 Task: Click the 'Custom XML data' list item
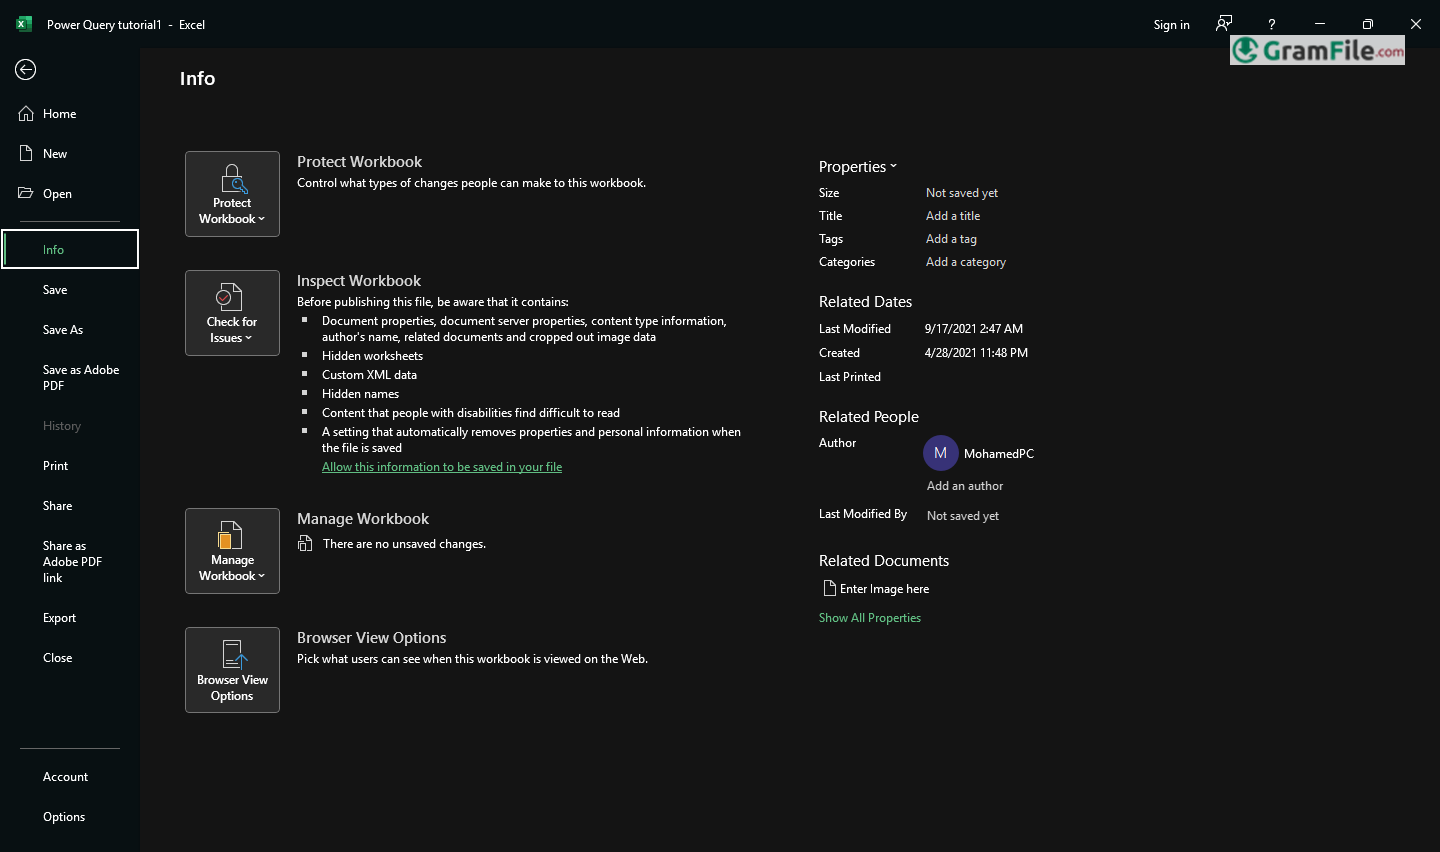click(369, 375)
